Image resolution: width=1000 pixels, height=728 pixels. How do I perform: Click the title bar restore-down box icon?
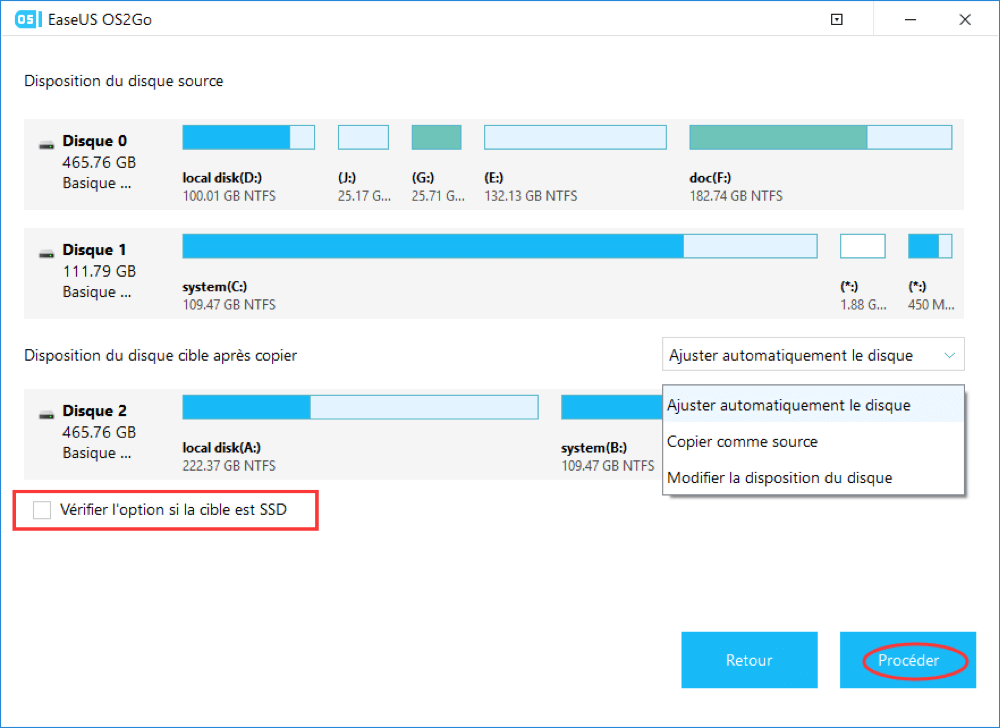[x=837, y=19]
